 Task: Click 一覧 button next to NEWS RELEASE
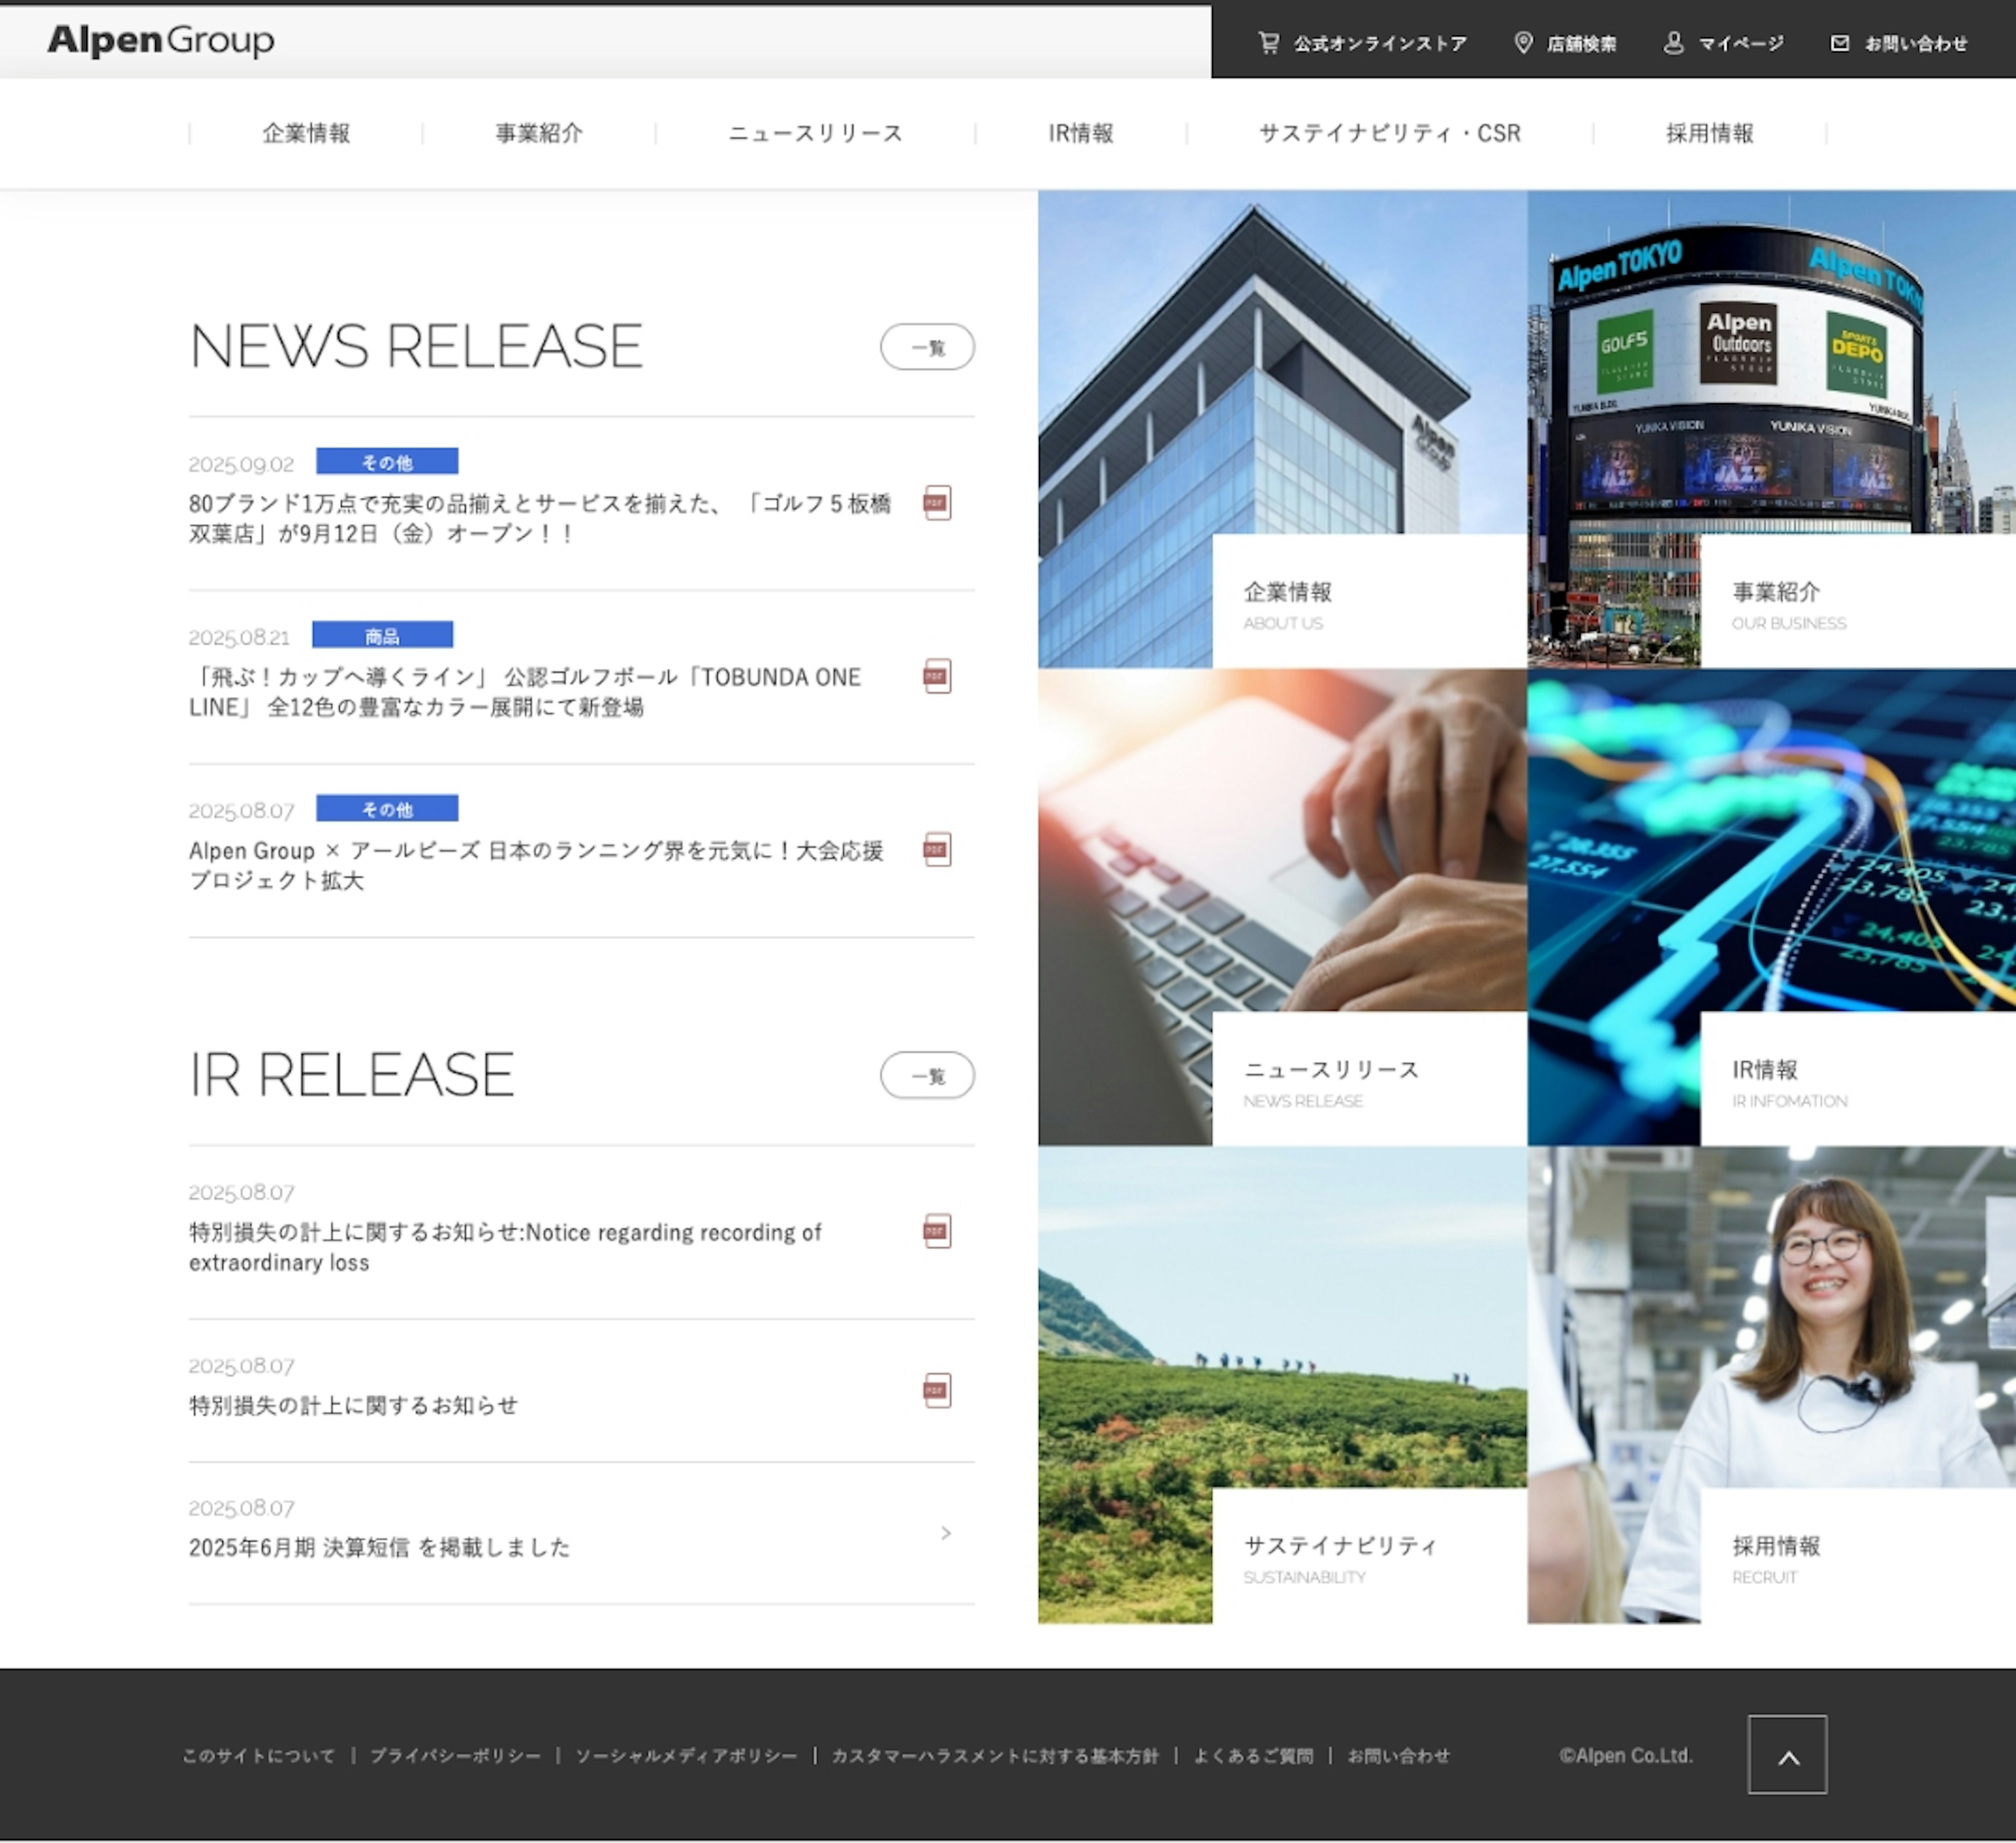927,347
